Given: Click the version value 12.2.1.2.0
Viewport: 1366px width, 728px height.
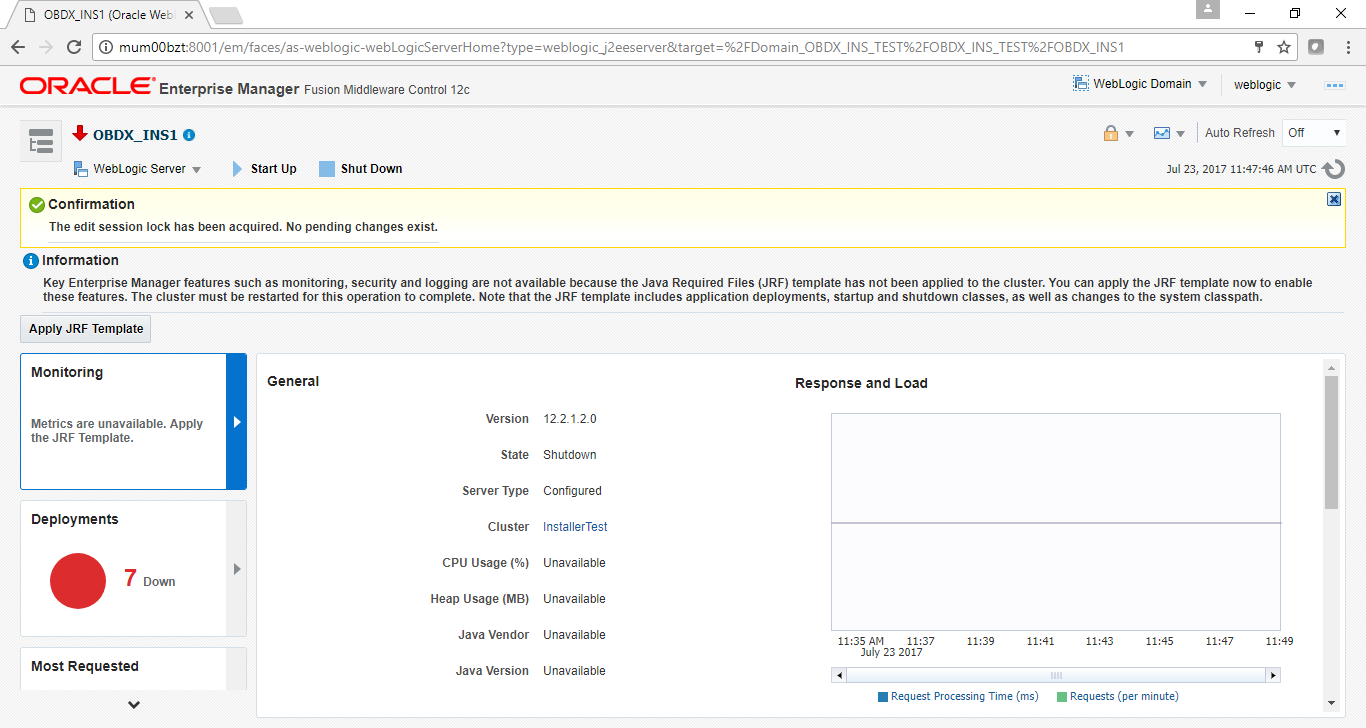Looking at the screenshot, I should [570, 419].
